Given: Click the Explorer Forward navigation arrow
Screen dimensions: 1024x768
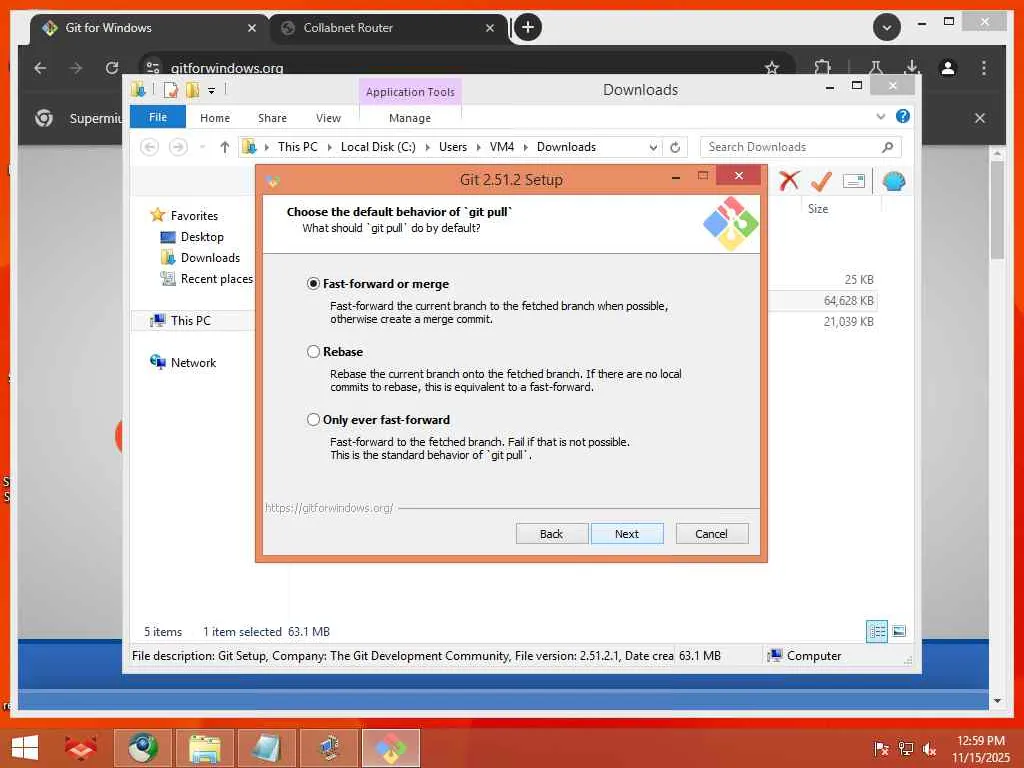Looking at the screenshot, I should tap(178, 147).
